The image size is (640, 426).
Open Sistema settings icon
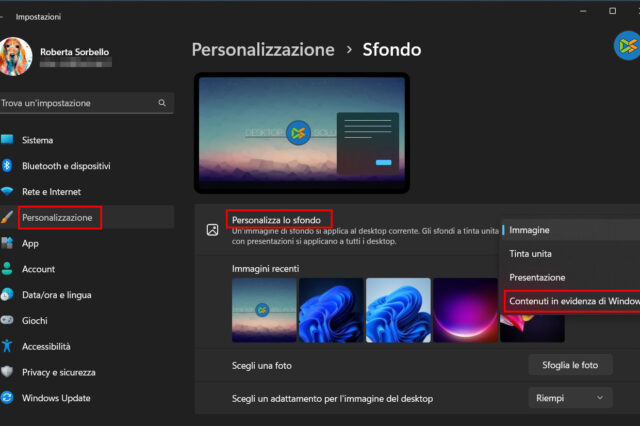(x=7, y=140)
